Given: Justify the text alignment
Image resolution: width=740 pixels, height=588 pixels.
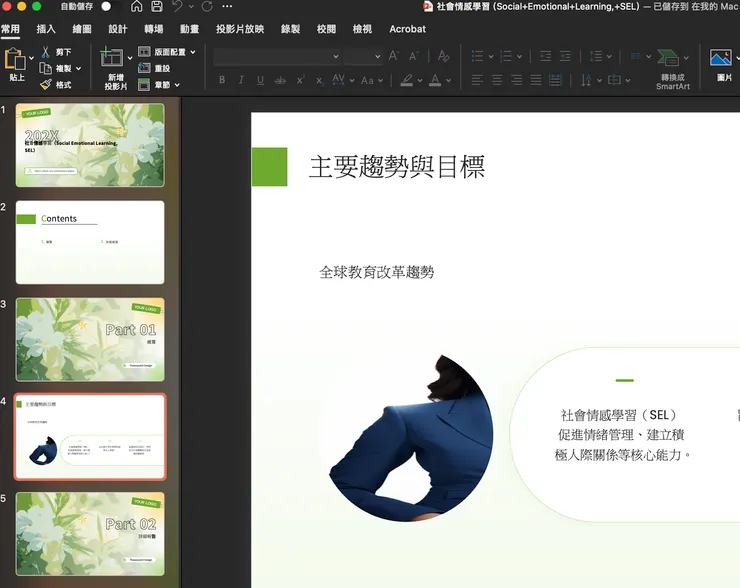Looking at the screenshot, I should (536, 80).
